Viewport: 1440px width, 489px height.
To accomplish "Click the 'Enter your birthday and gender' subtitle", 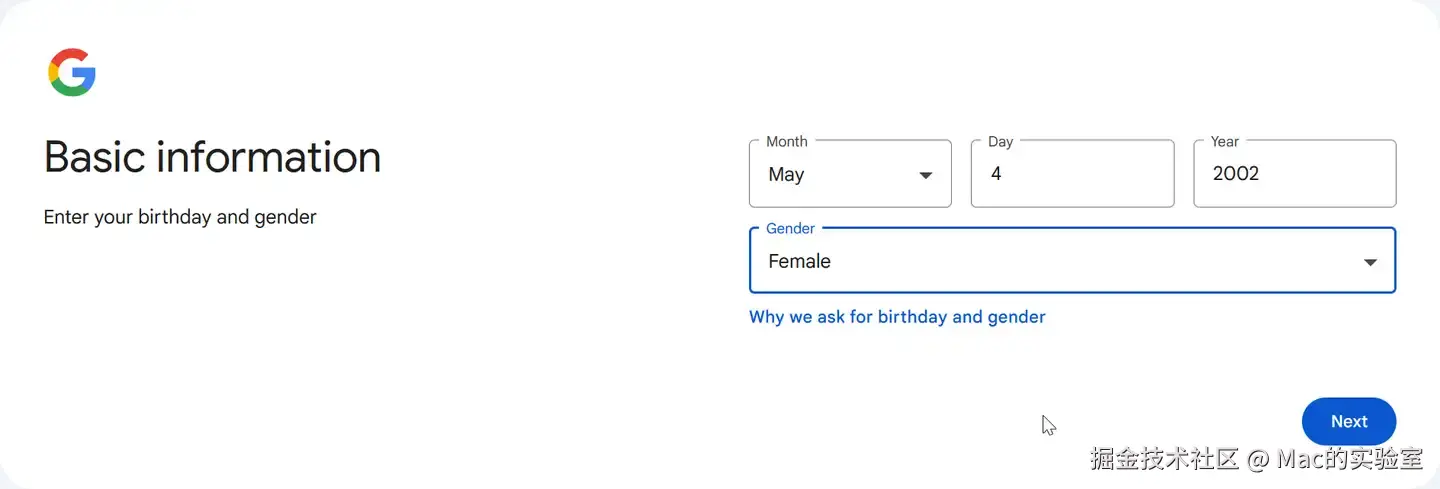I will (180, 217).
